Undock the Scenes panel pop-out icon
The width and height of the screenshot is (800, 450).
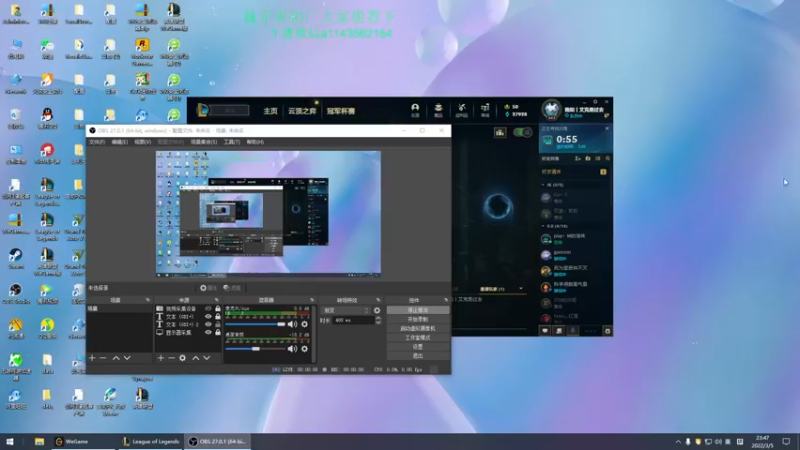[x=148, y=300]
